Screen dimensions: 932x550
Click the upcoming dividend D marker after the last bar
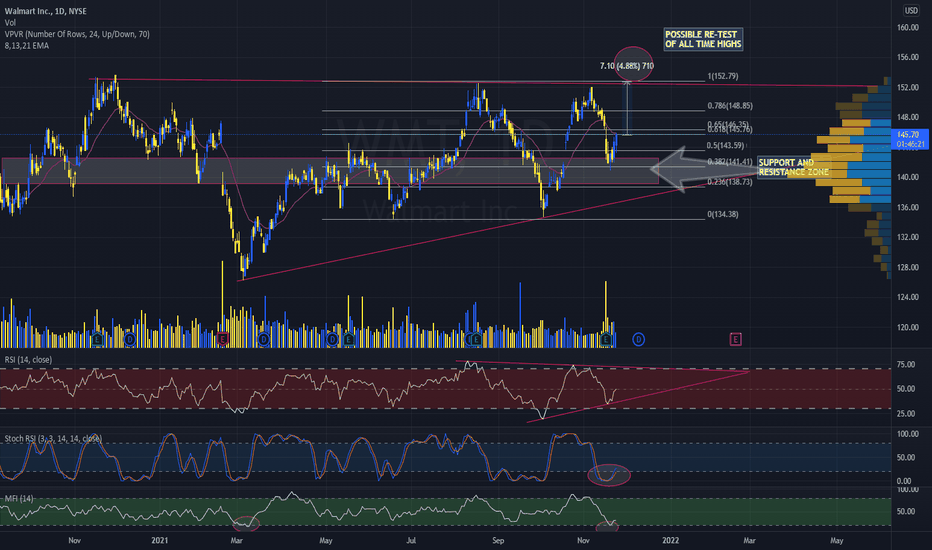[x=638, y=340]
